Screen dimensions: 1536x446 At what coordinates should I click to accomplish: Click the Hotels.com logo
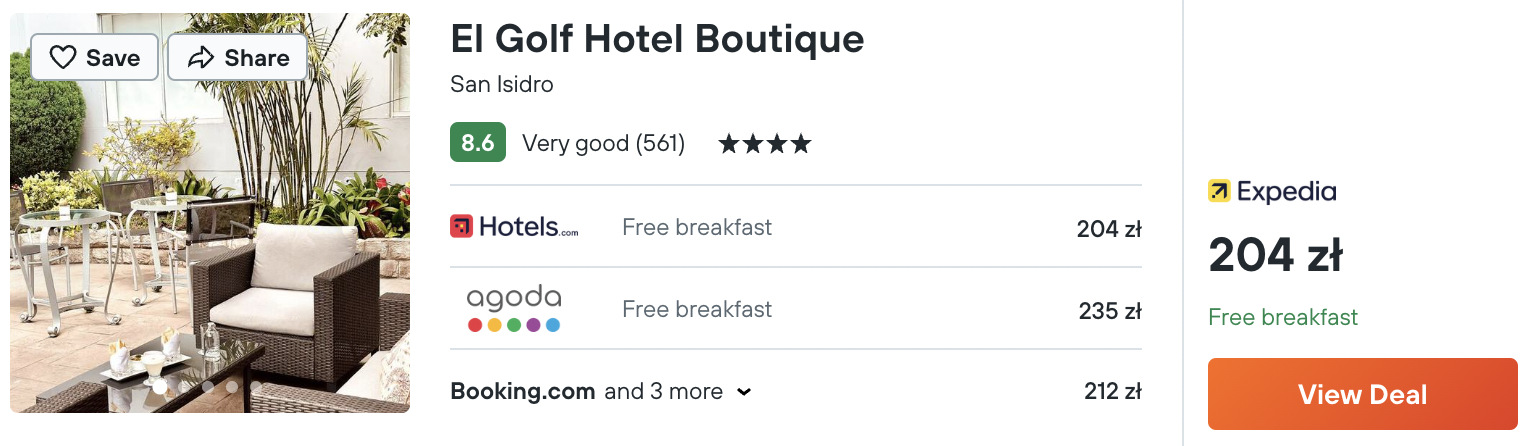tap(514, 227)
